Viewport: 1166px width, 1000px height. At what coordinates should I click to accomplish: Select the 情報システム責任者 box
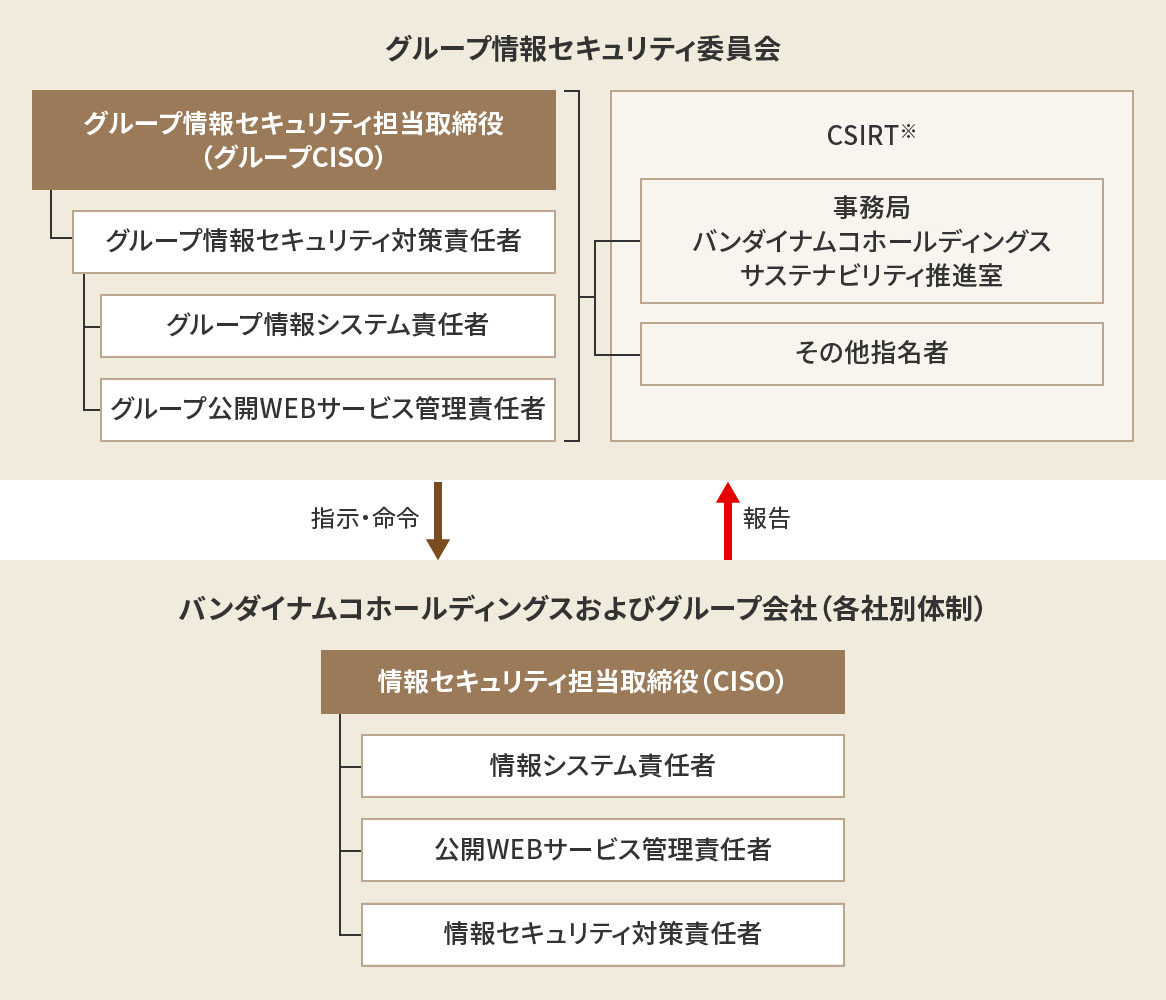[x=603, y=766]
